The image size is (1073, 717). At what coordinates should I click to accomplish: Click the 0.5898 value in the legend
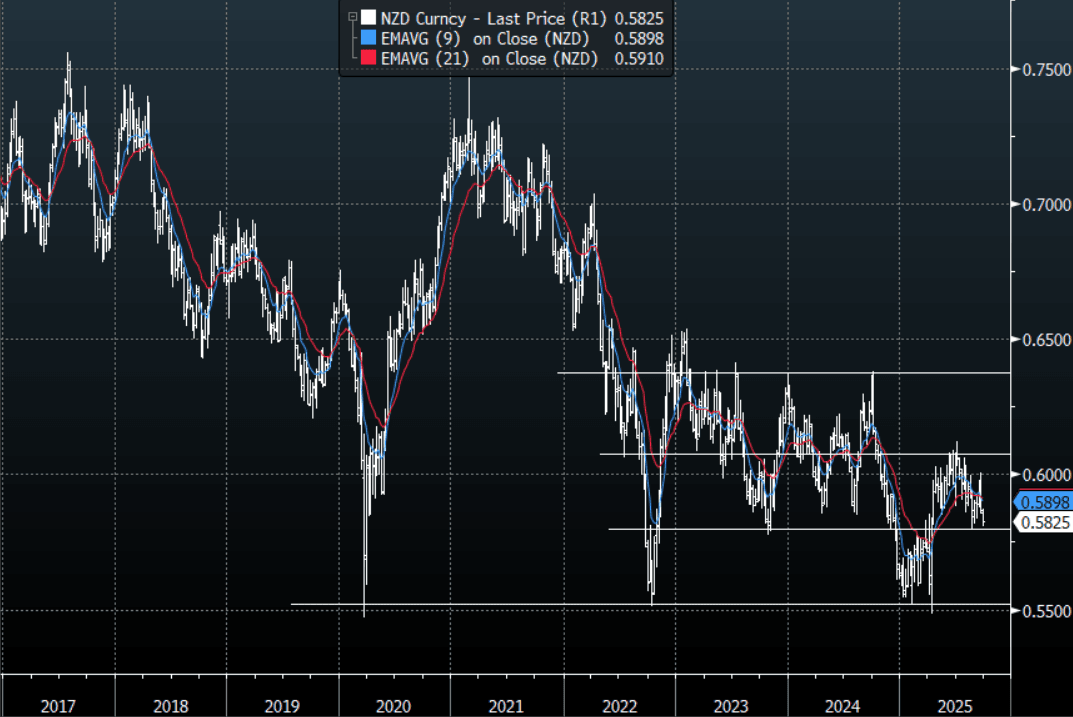click(639, 38)
